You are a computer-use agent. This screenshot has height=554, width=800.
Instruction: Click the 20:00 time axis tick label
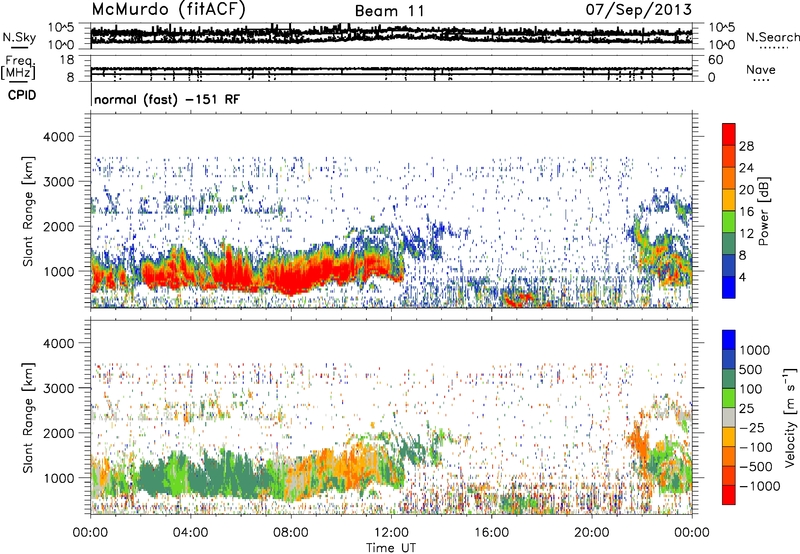[591, 533]
